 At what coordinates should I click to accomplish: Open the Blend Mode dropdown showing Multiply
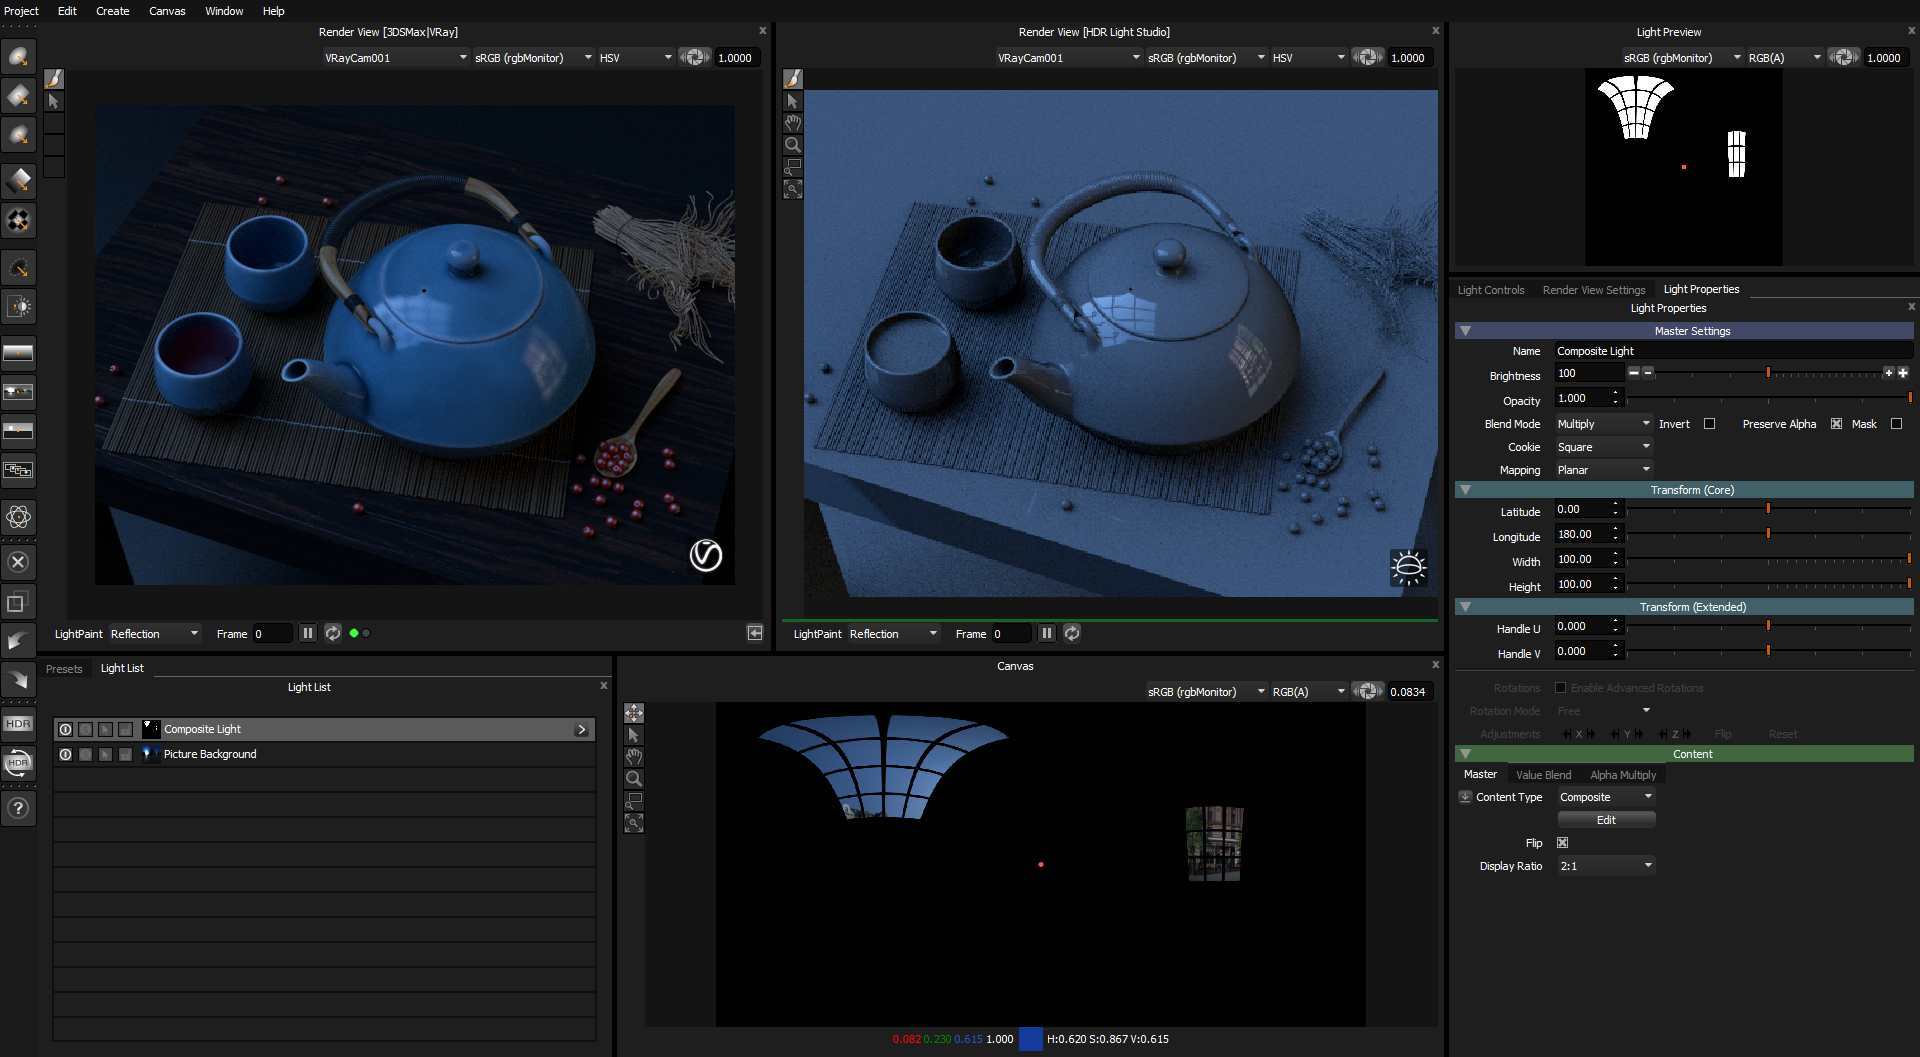pyautogui.click(x=1604, y=424)
